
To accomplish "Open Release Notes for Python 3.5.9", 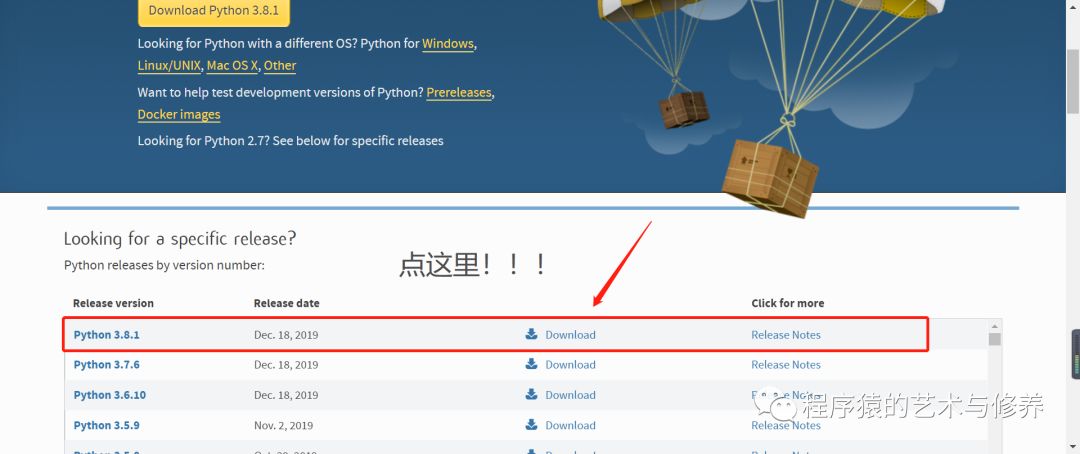I will 786,425.
